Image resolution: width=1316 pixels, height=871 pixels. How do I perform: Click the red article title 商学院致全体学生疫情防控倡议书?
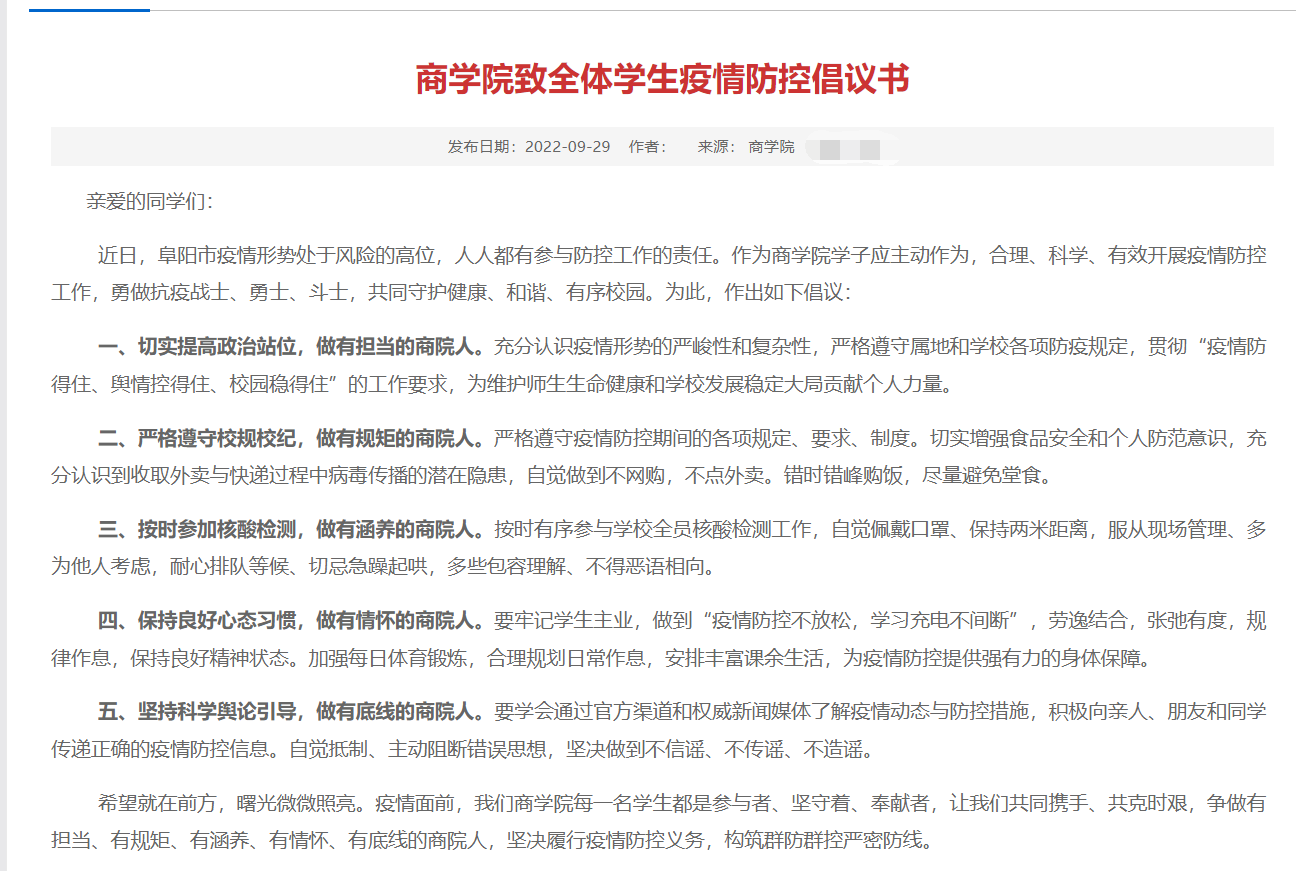[x=662, y=79]
